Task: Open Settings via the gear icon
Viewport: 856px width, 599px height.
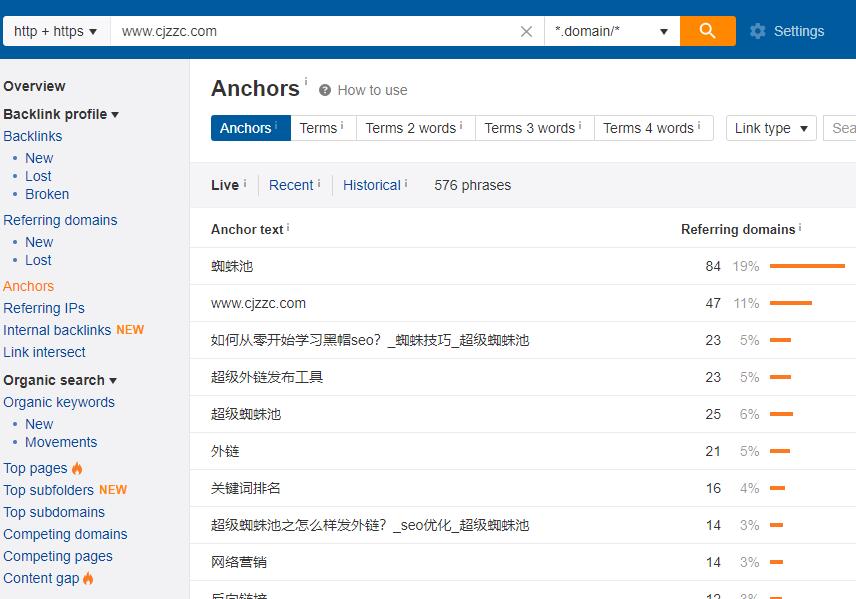Action: click(758, 31)
